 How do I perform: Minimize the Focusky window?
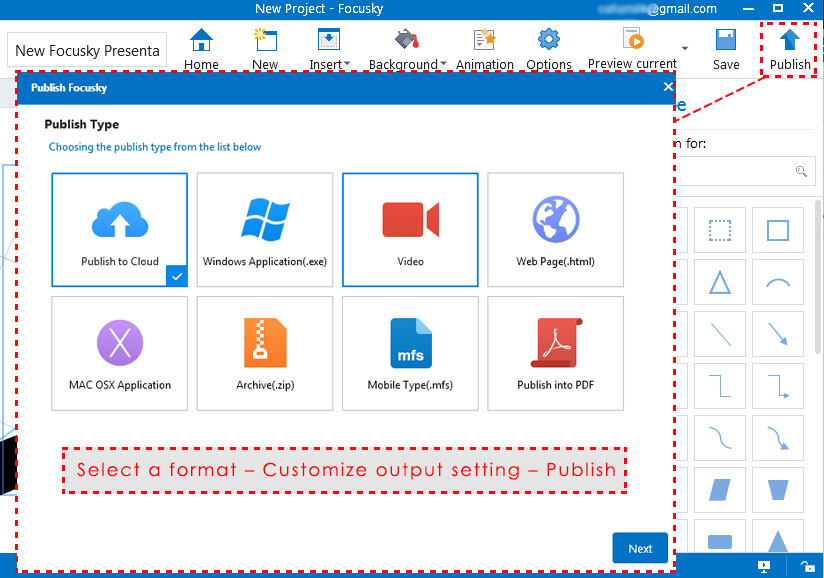click(749, 9)
